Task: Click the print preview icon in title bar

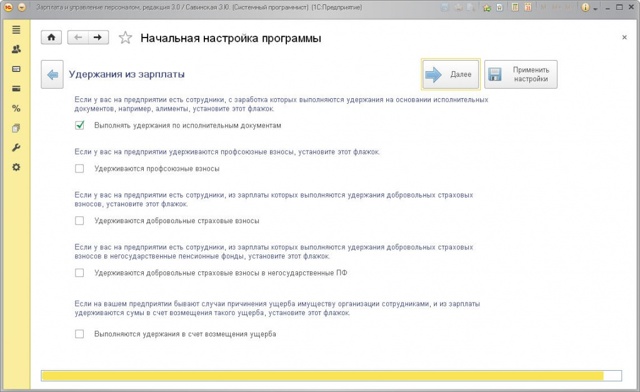Action: click(471, 7)
